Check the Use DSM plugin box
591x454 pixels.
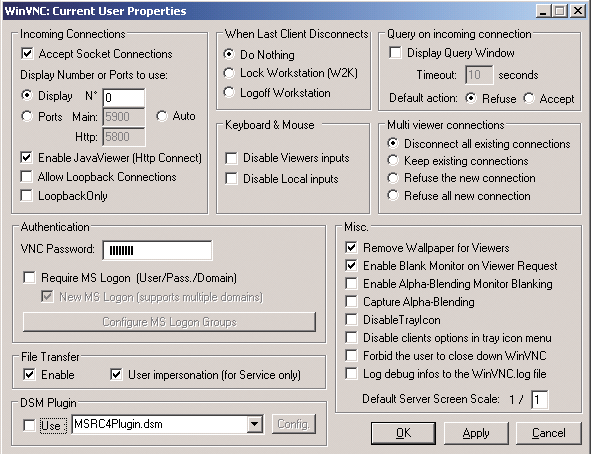(x=29, y=425)
